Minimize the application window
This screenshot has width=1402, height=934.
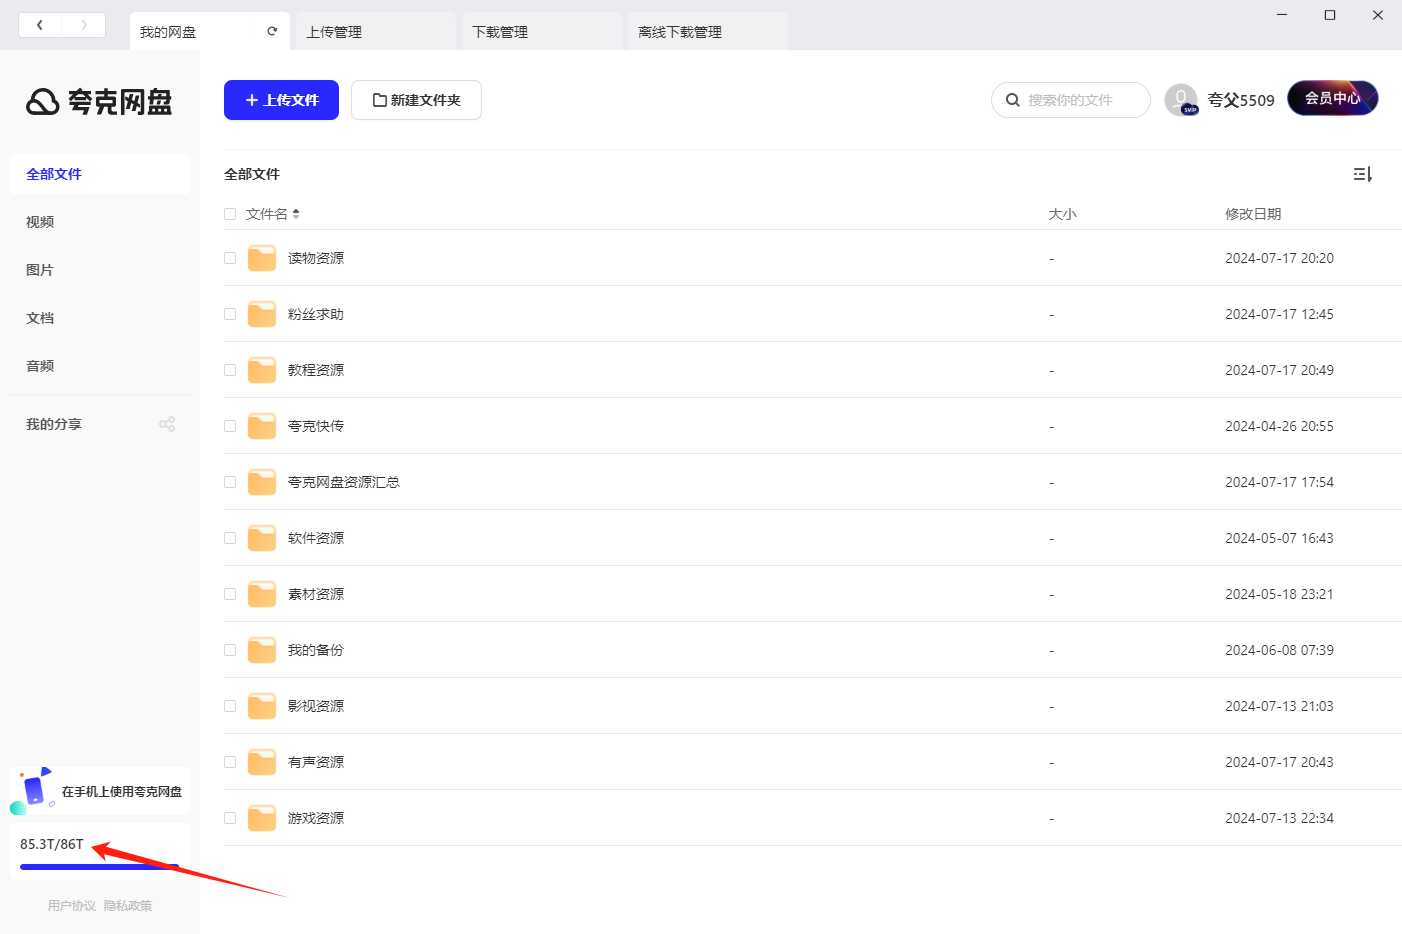pos(1282,15)
